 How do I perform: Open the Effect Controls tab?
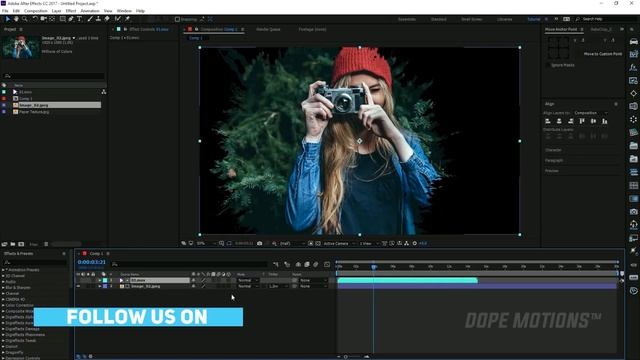(149, 29)
